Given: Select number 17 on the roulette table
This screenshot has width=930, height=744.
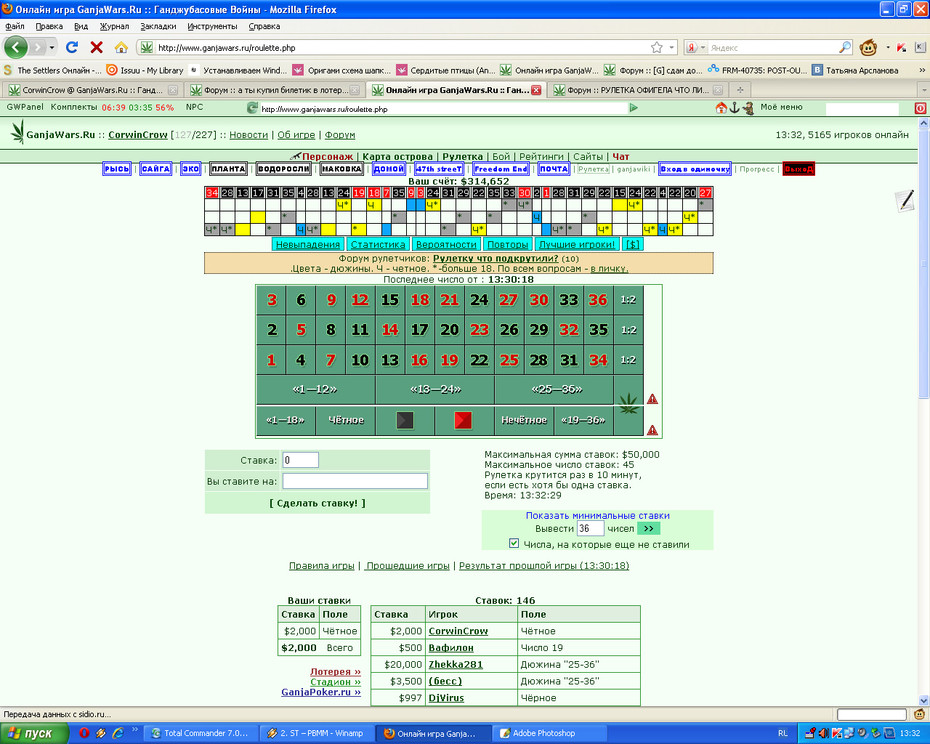Looking at the screenshot, I should tap(419, 329).
